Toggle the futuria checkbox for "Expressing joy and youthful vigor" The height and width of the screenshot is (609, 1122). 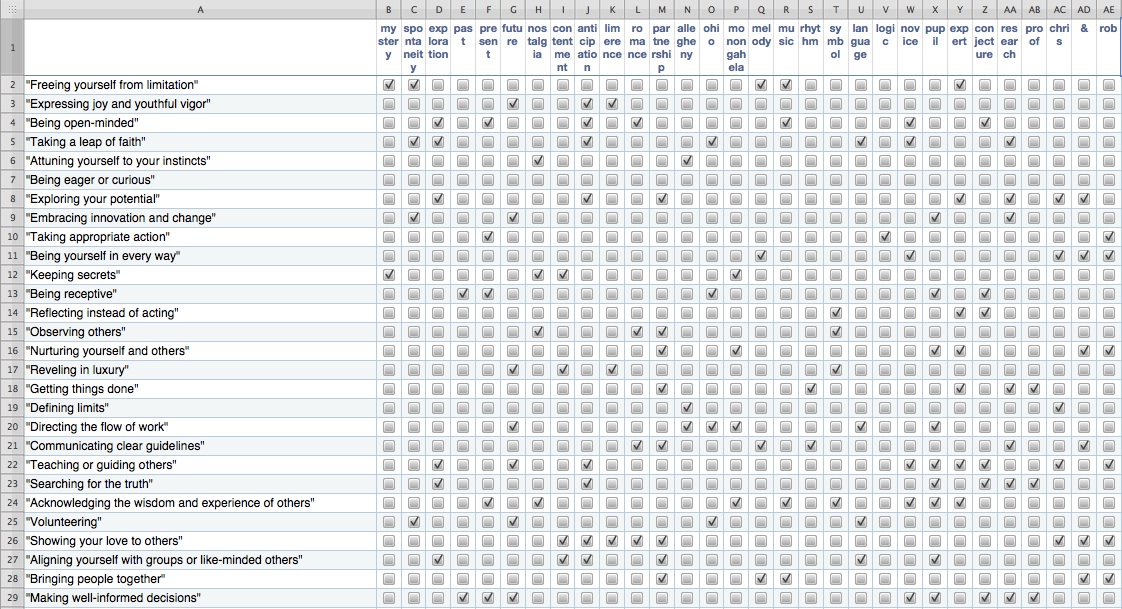[512, 104]
